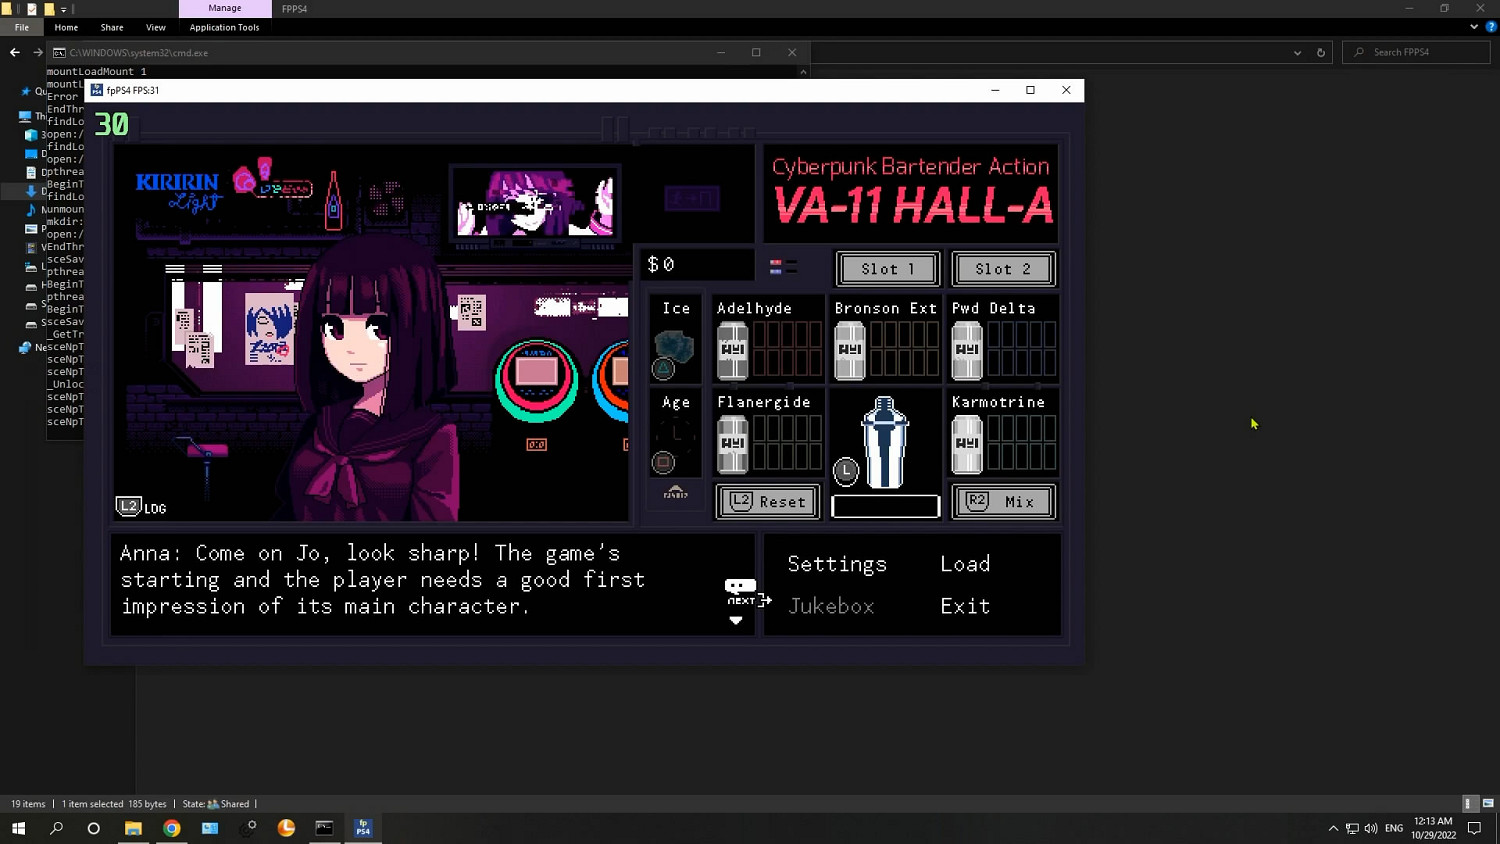Image resolution: width=1500 pixels, height=844 pixels.
Task: Click the shaker fill progress bar
Action: (x=885, y=507)
